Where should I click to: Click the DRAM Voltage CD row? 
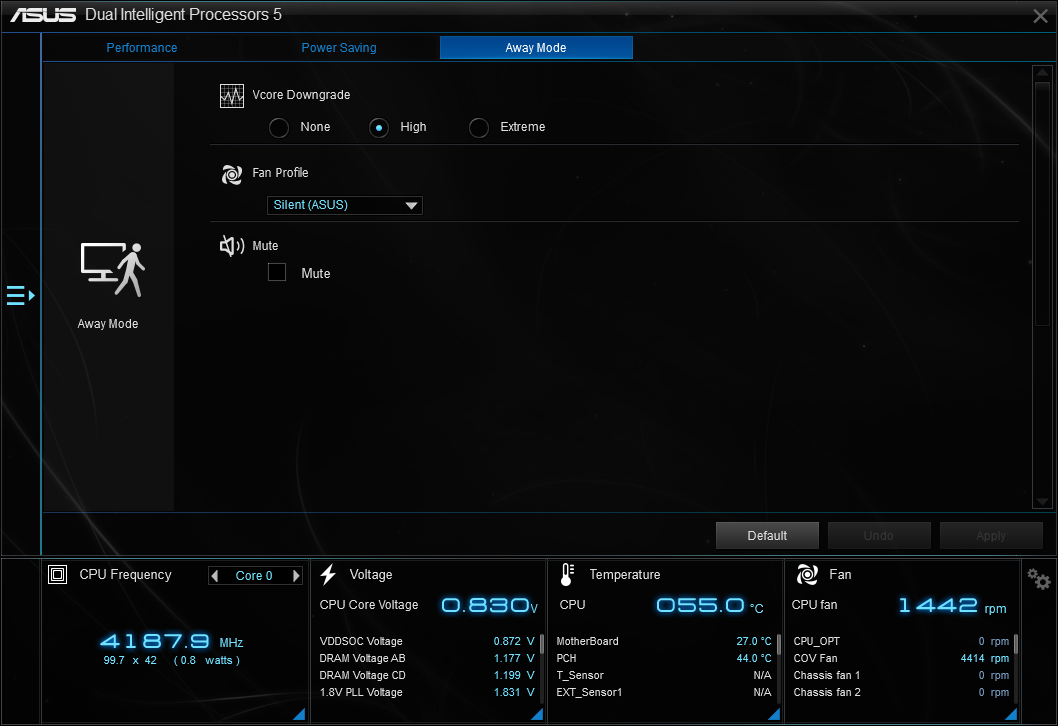pos(427,675)
